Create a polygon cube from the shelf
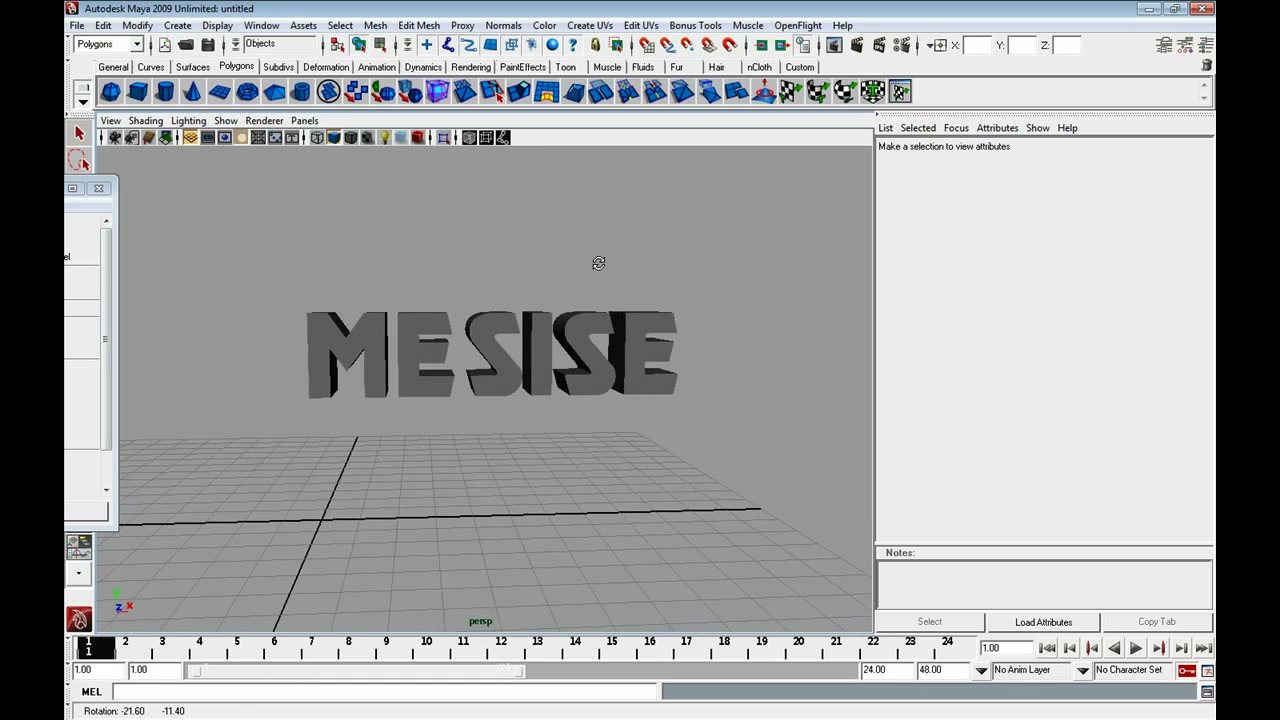 point(138,92)
